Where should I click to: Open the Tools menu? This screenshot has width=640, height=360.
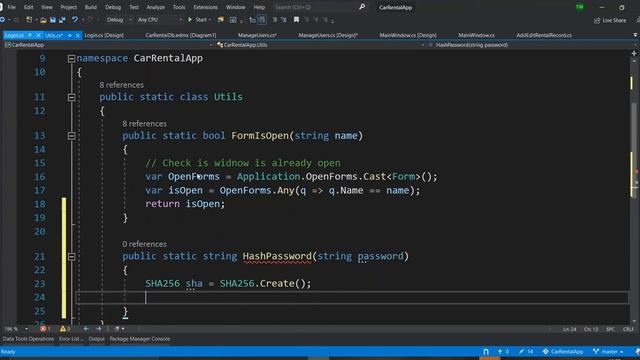(x=179, y=7)
